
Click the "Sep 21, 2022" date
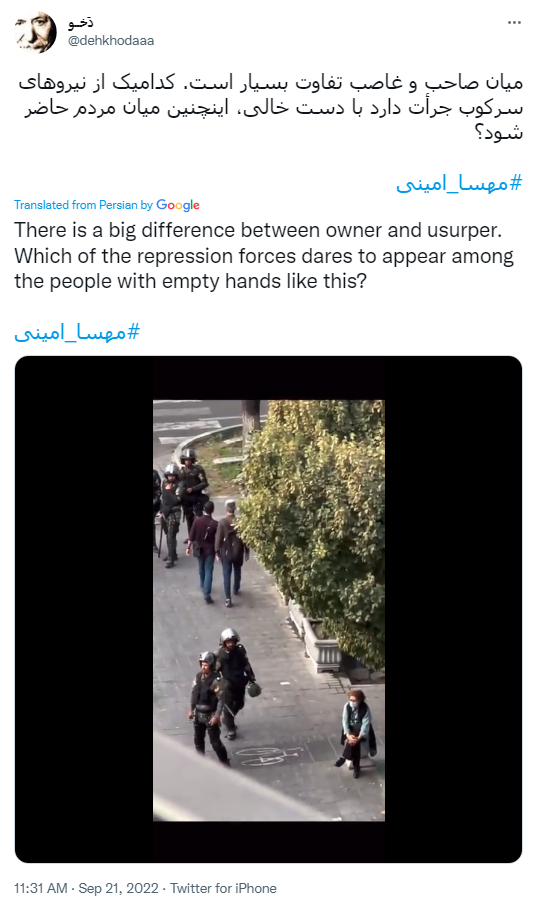pyautogui.click(x=119, y=888)
